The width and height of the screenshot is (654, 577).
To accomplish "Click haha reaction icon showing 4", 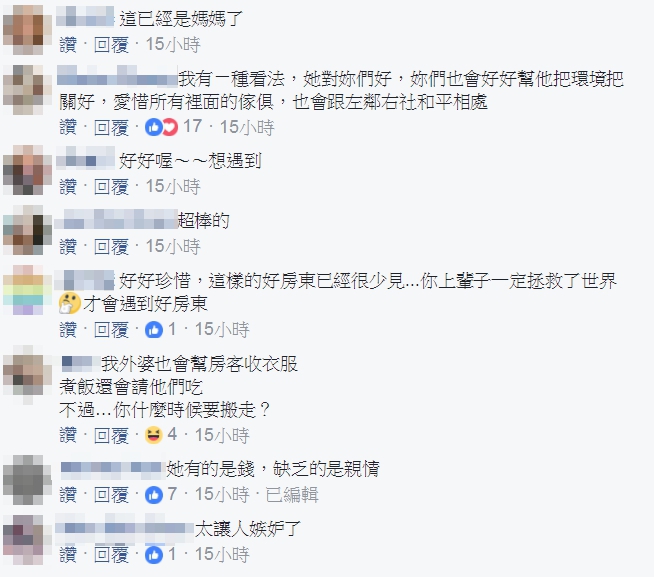I will click(x=153, y=435).
